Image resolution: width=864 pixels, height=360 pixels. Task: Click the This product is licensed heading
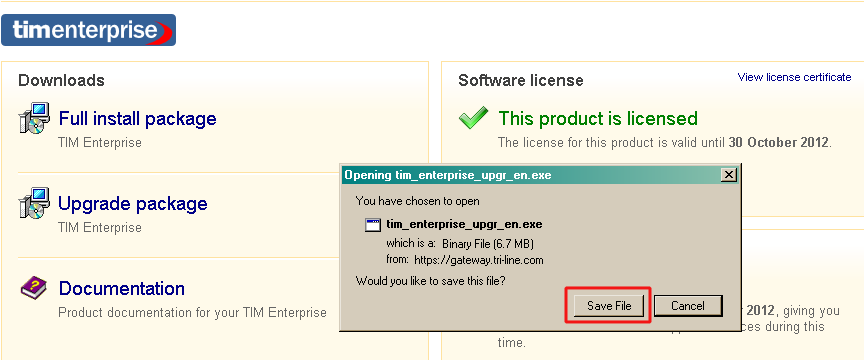(x=598, y=118)
